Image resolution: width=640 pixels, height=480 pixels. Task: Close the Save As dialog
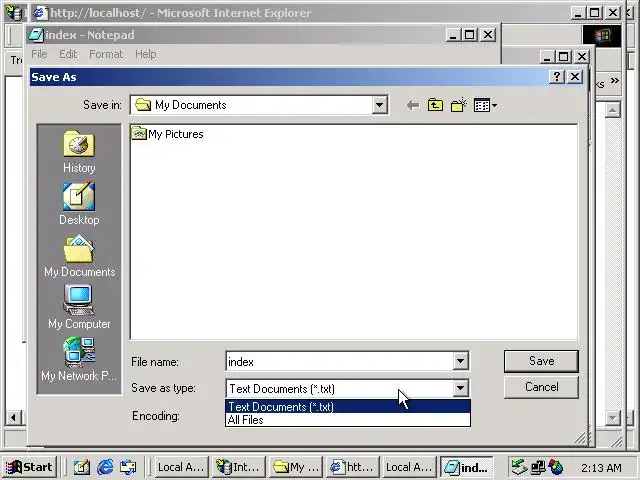point(575,77)
